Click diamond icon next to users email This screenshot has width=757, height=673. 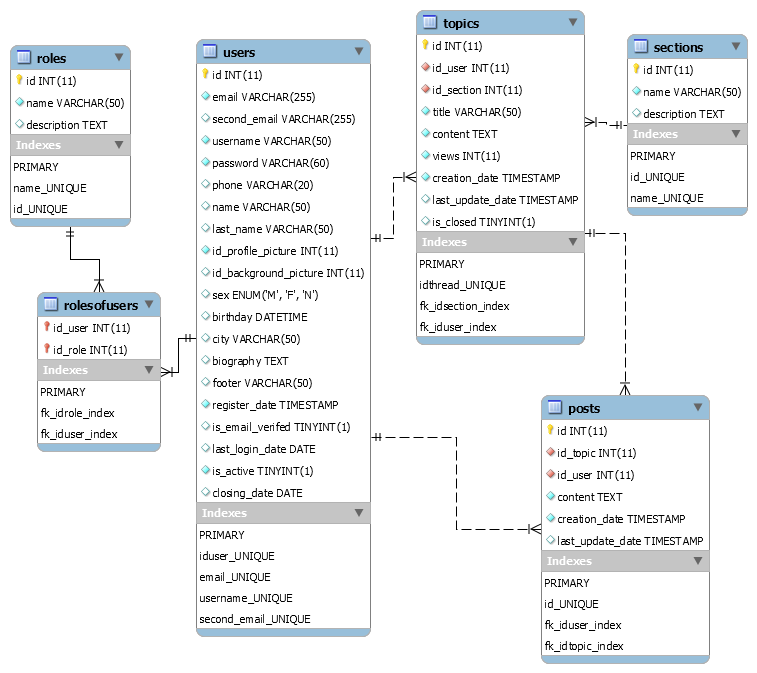206,96
